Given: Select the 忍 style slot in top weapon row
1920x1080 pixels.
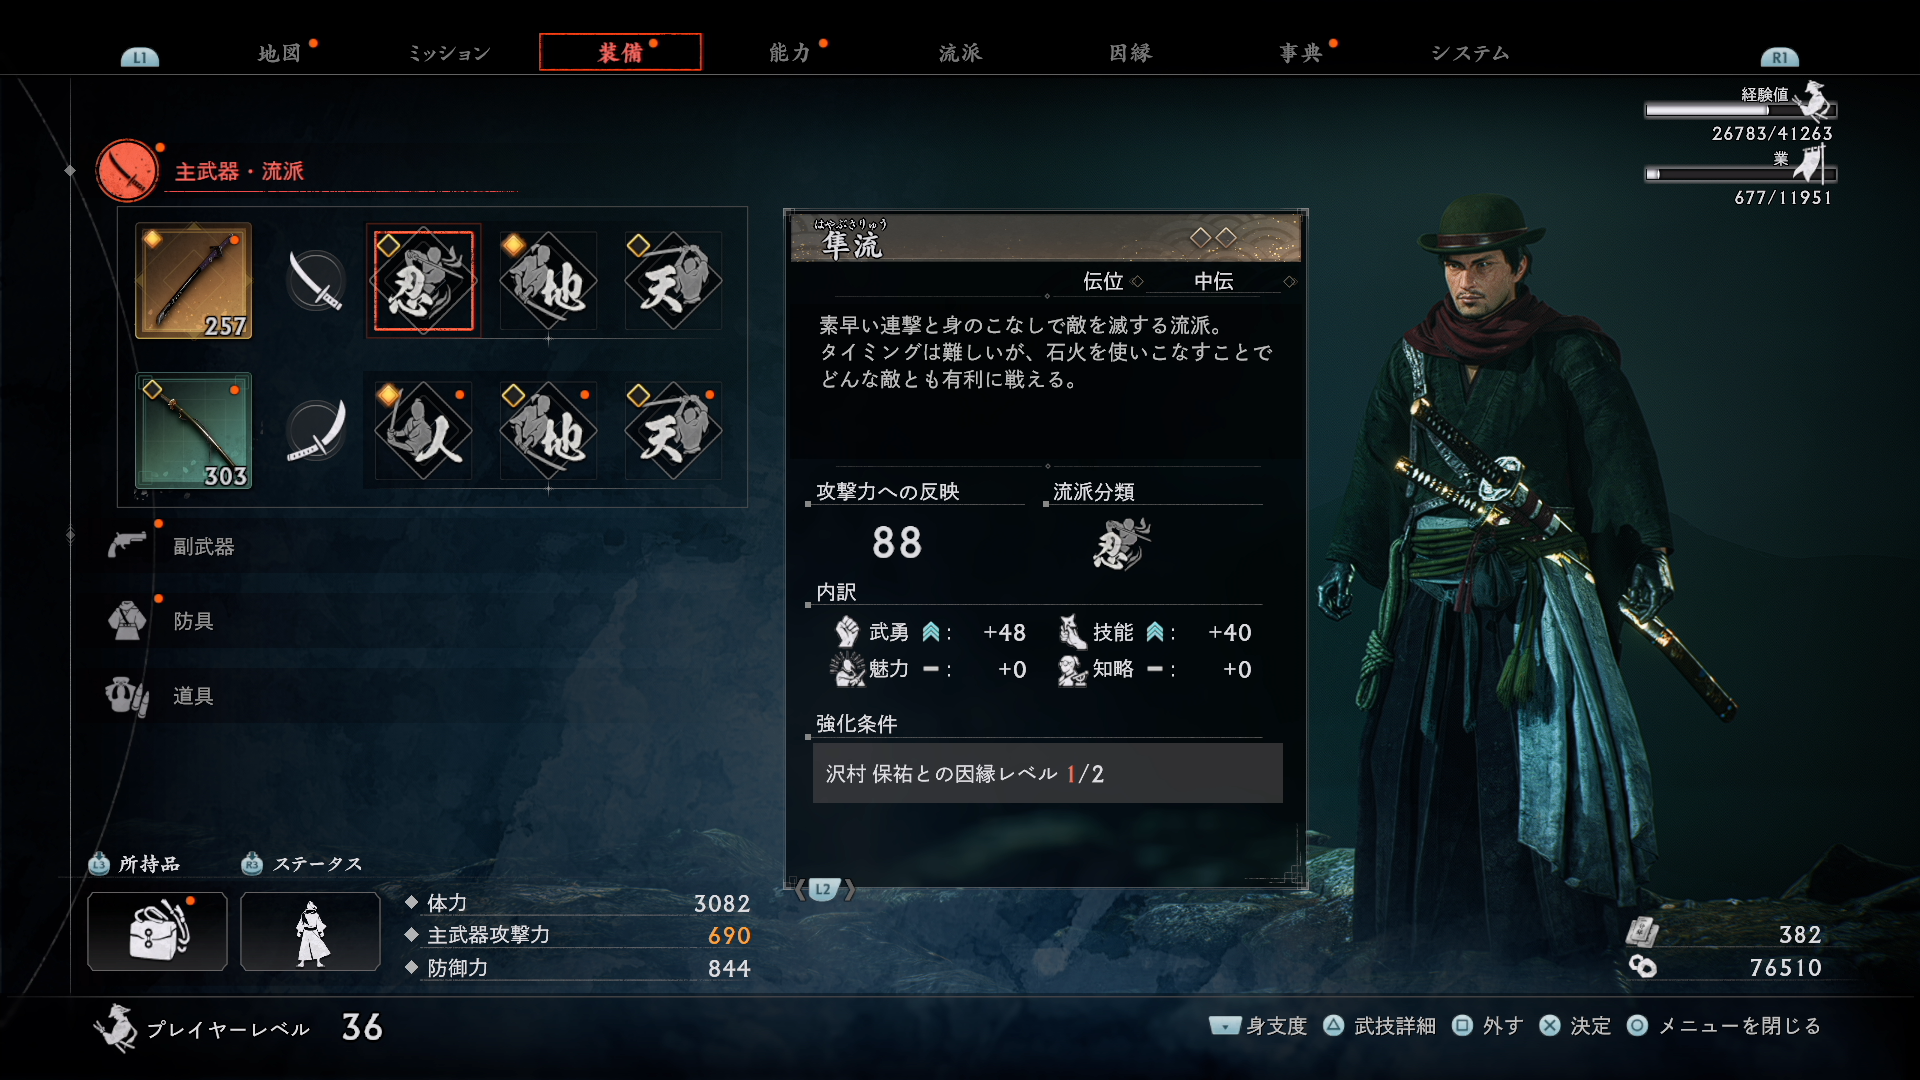Looking at the screenshot, I should tap(423, 281).
